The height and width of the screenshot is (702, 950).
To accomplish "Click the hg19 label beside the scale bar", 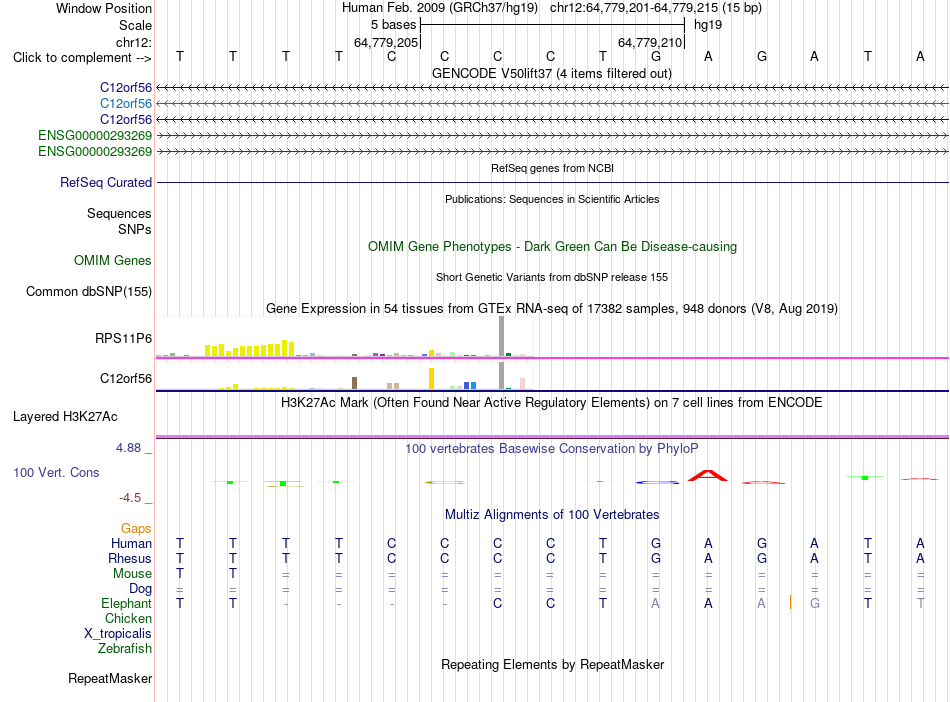I will tap(708, 25).
